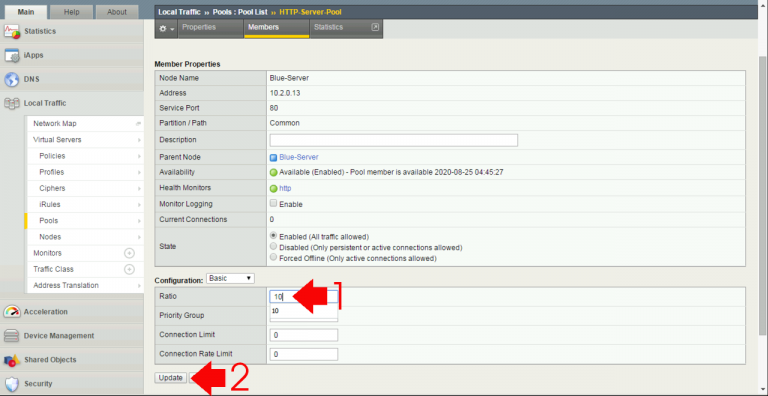Switch to the Help tab
This screenshot has width=768, height=396.
(x=72, y=12)
